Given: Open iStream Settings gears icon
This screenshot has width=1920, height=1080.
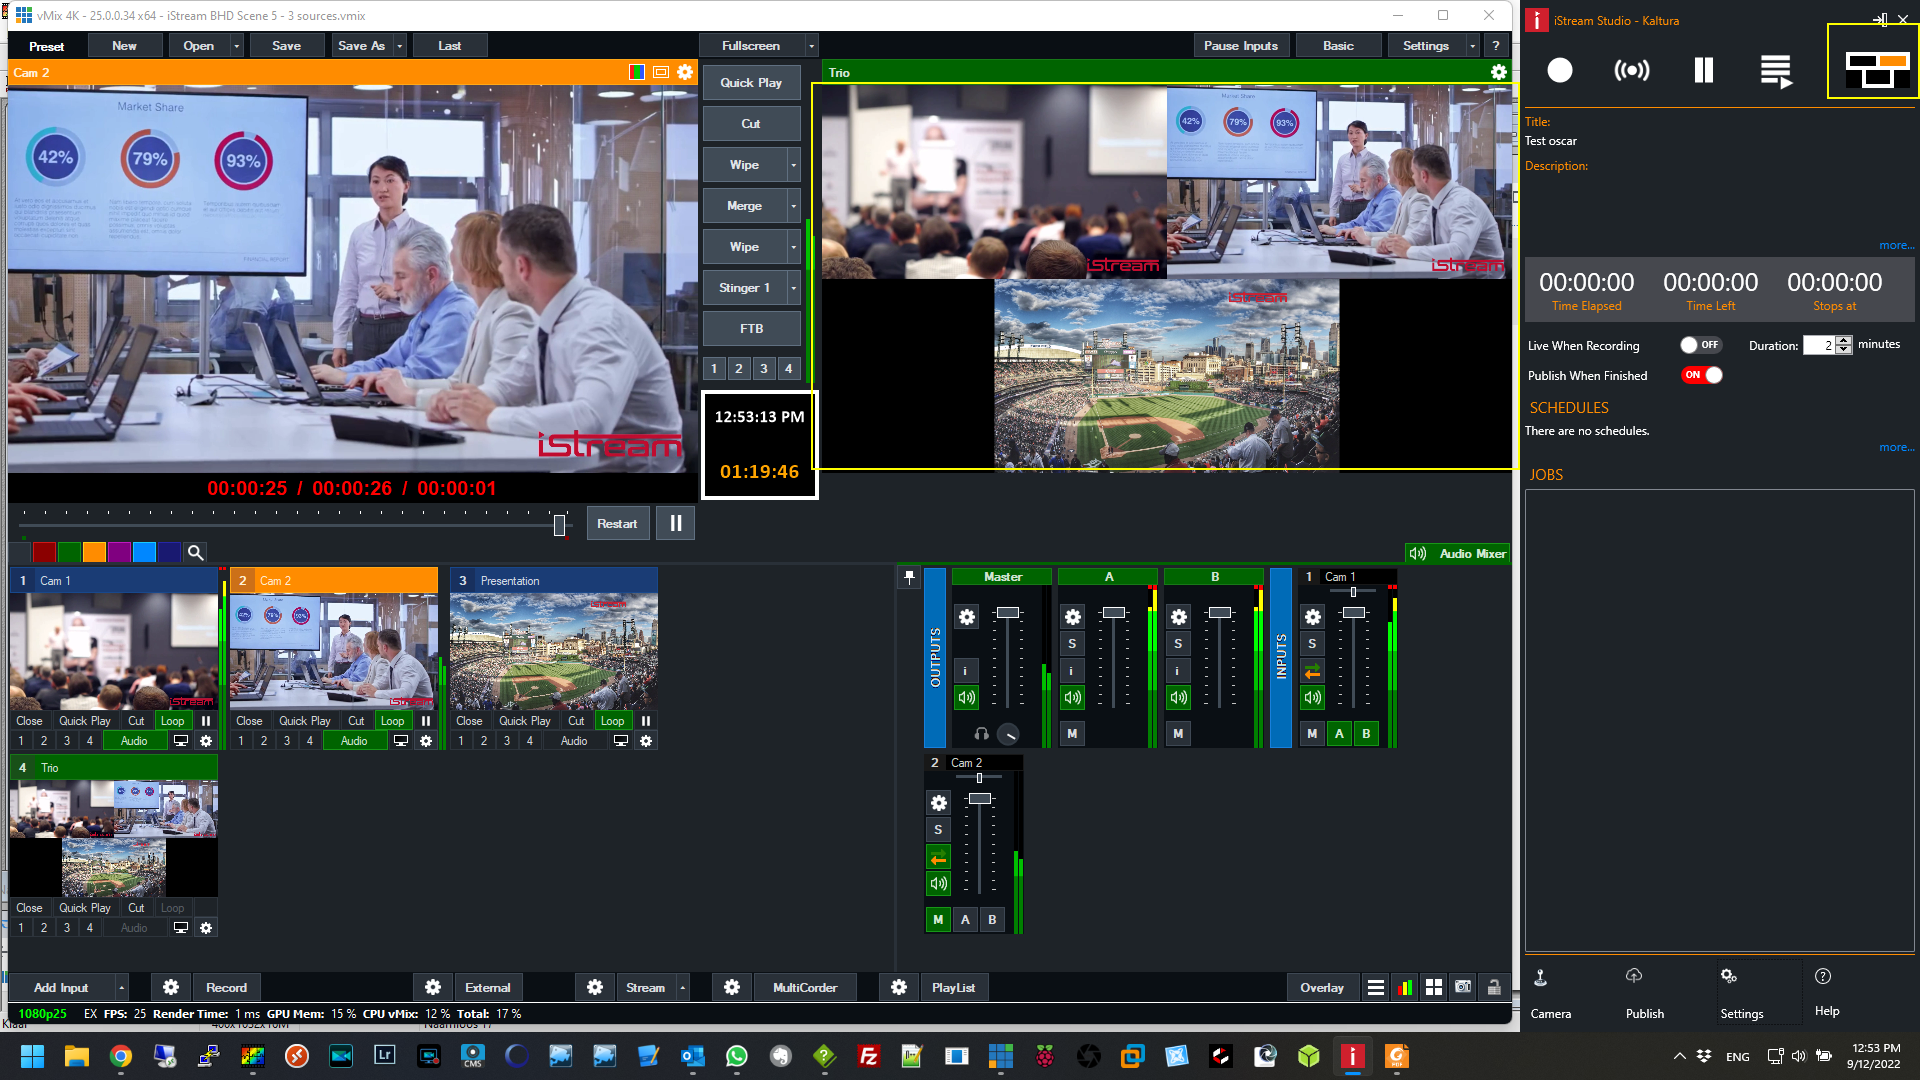Looking at the screenshot, I should tap(1729, 976).
